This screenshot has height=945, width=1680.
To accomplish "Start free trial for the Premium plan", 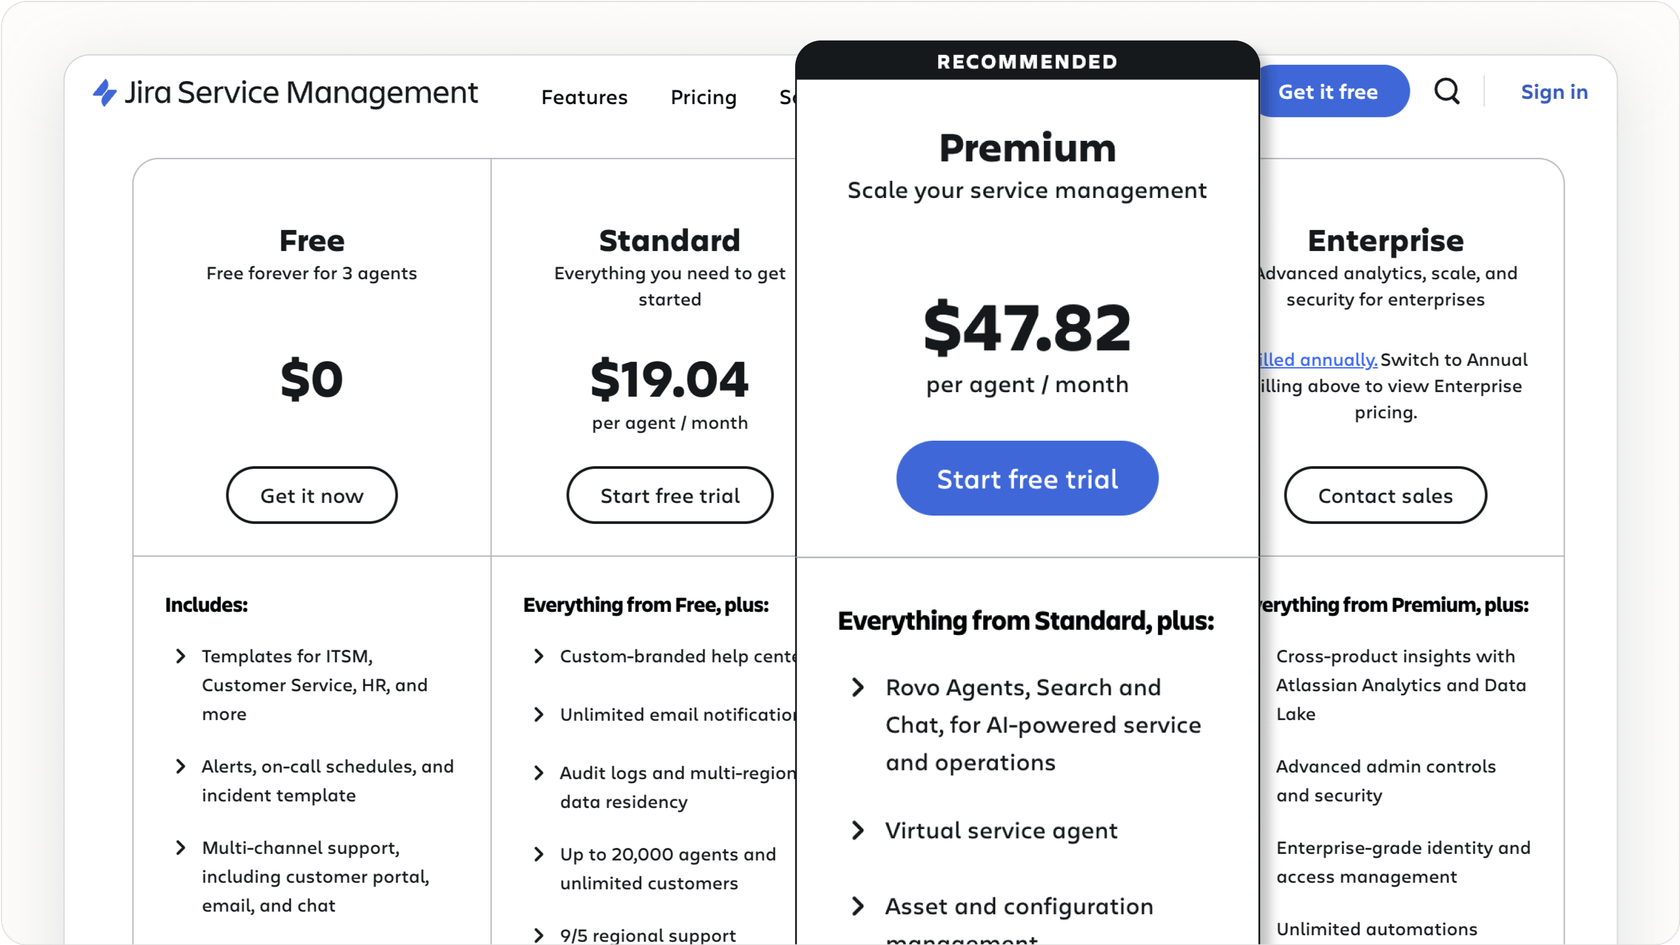I will [1026, 478].
